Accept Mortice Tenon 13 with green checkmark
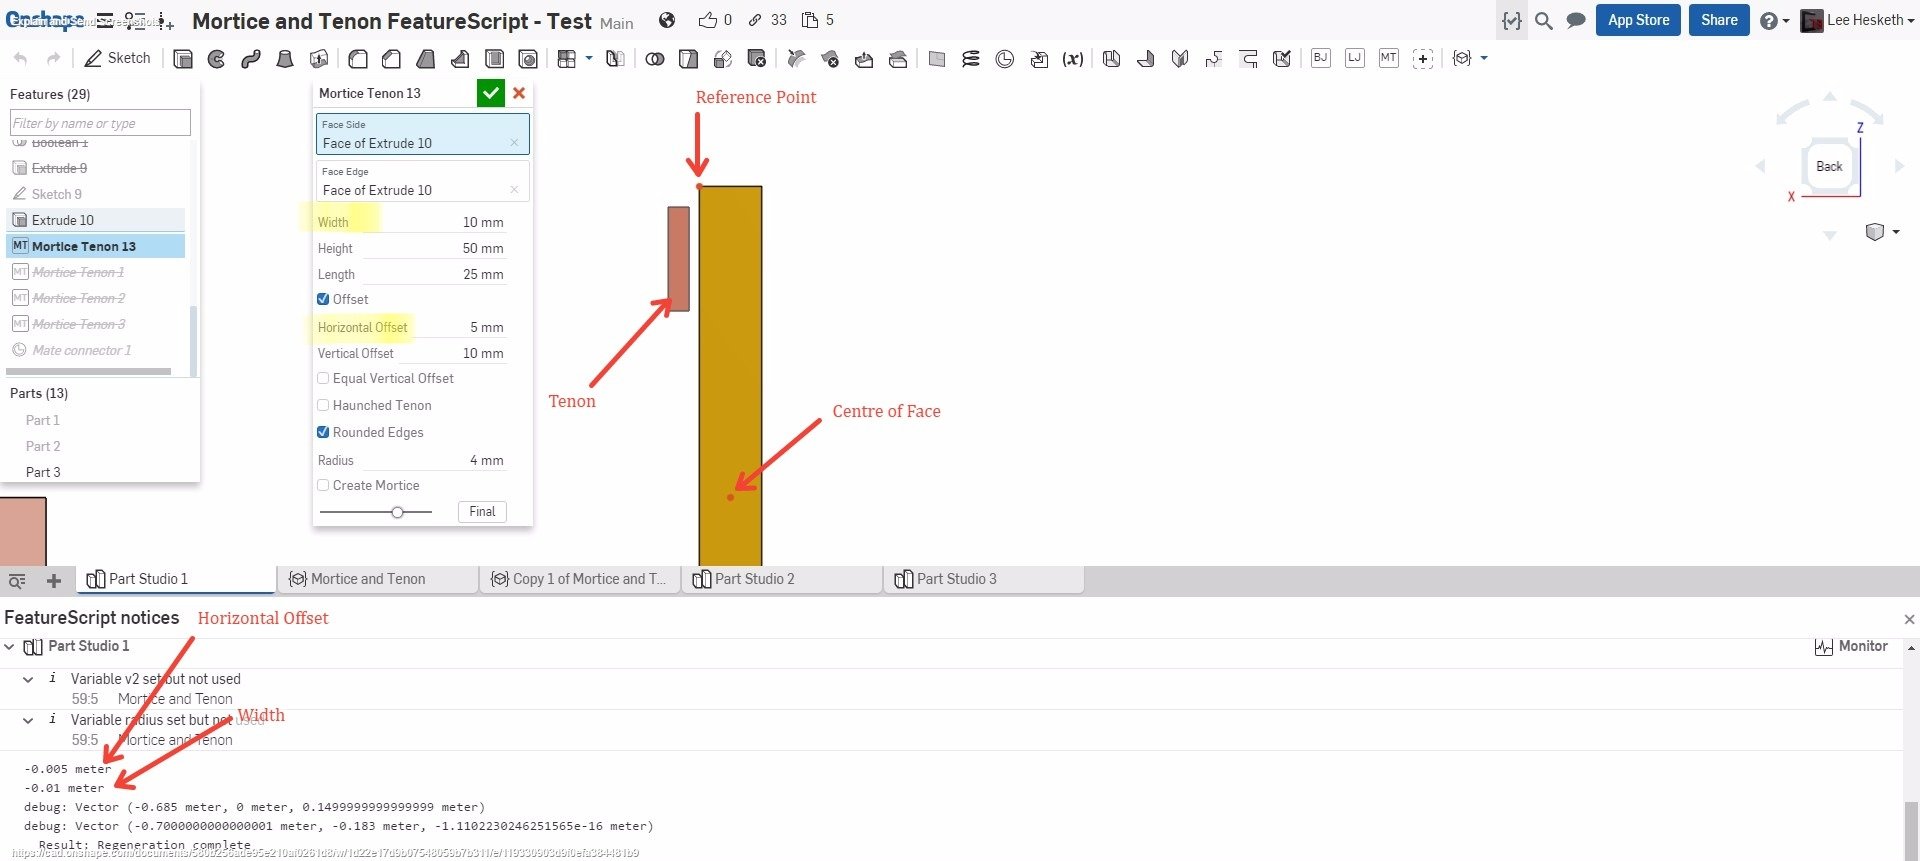The width and height of the screenshot is (1920, 861). [491, 93]
